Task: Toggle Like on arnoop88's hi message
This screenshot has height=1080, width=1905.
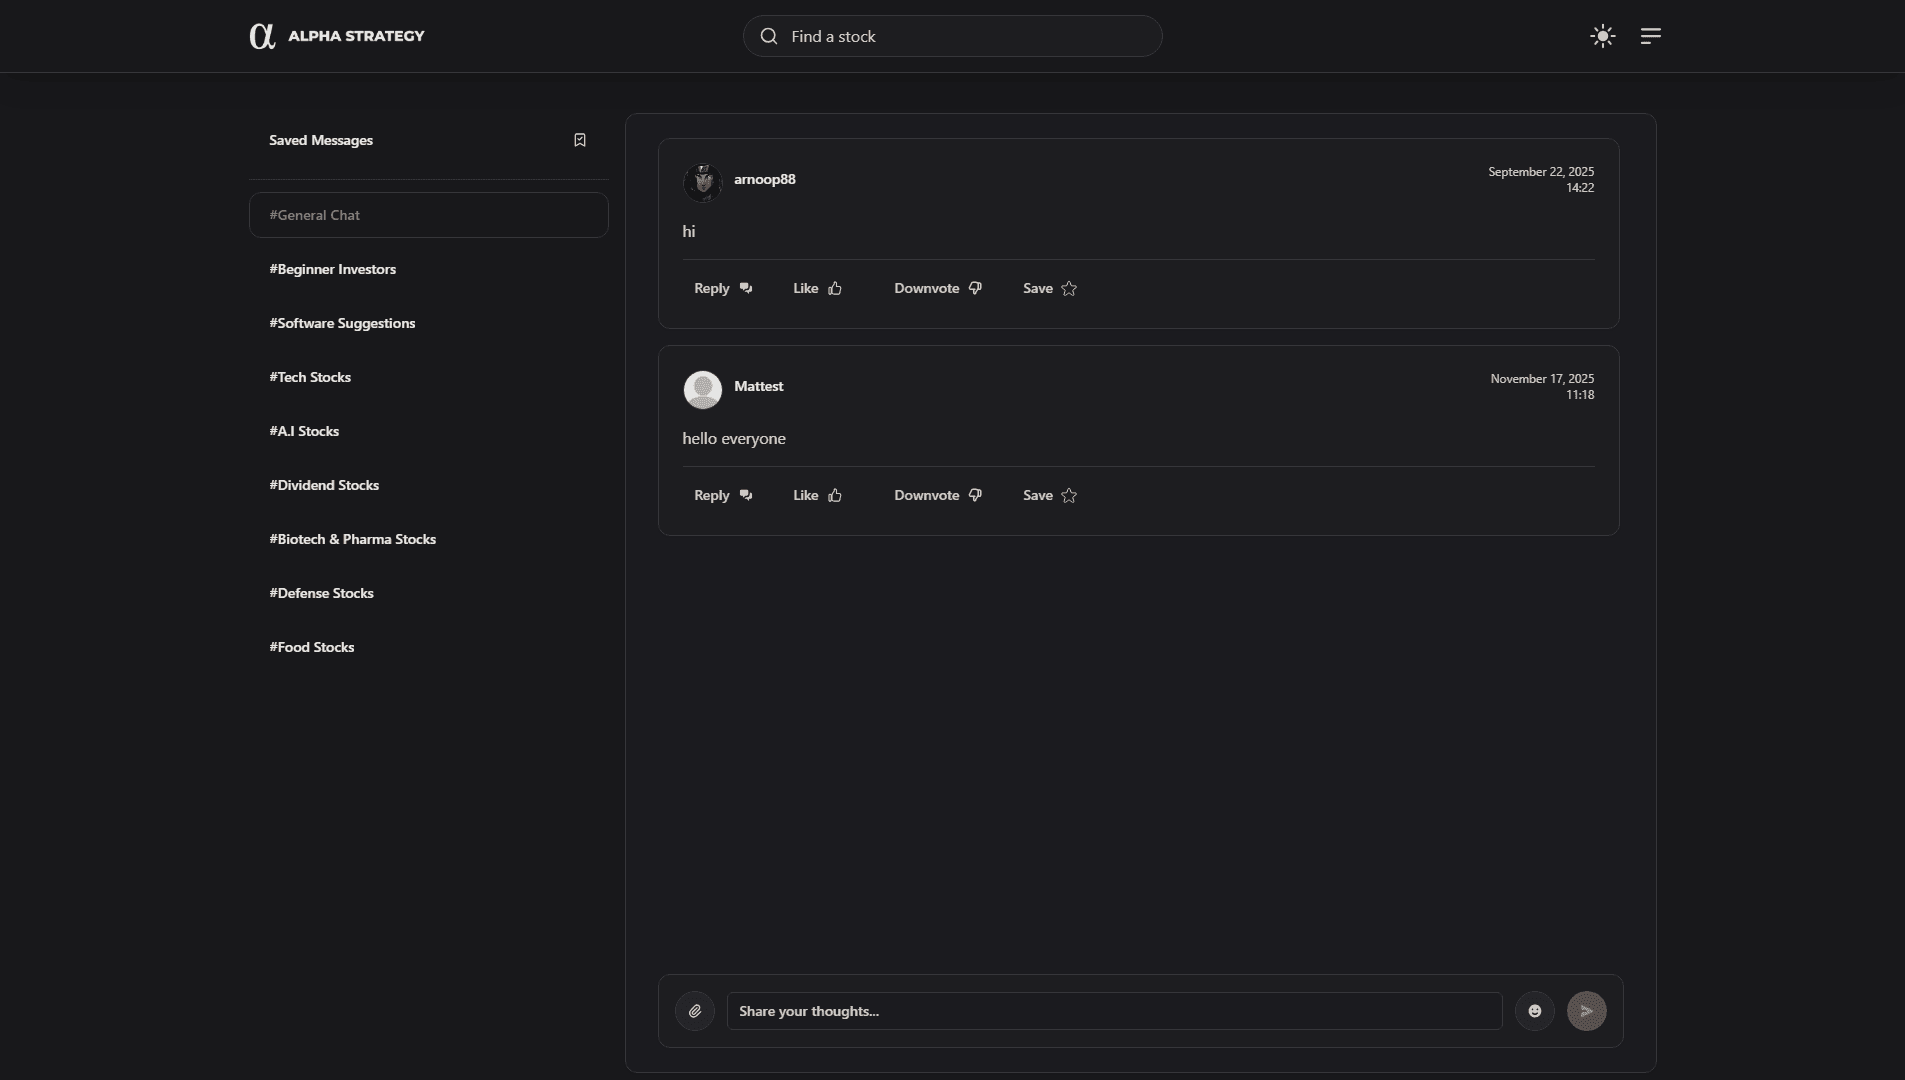Action: (816, 288)
